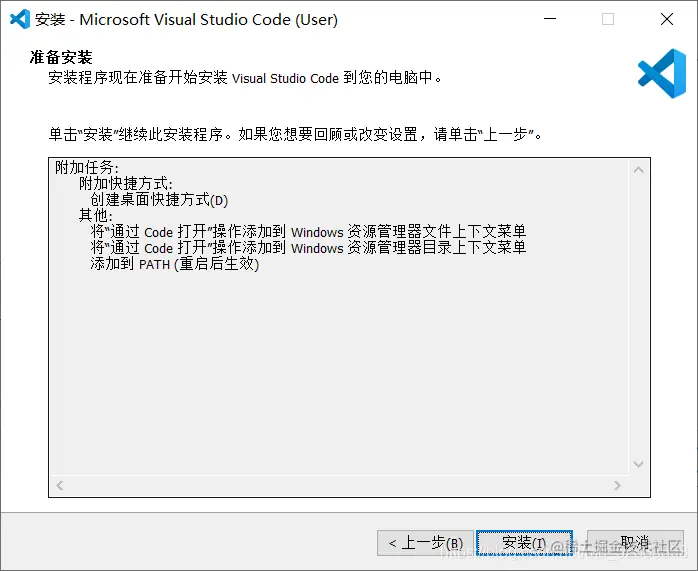Viewport: 698px width, 571px height.
Task: Click the horizontal scroll right arrow
Action: tap(617, 485)
